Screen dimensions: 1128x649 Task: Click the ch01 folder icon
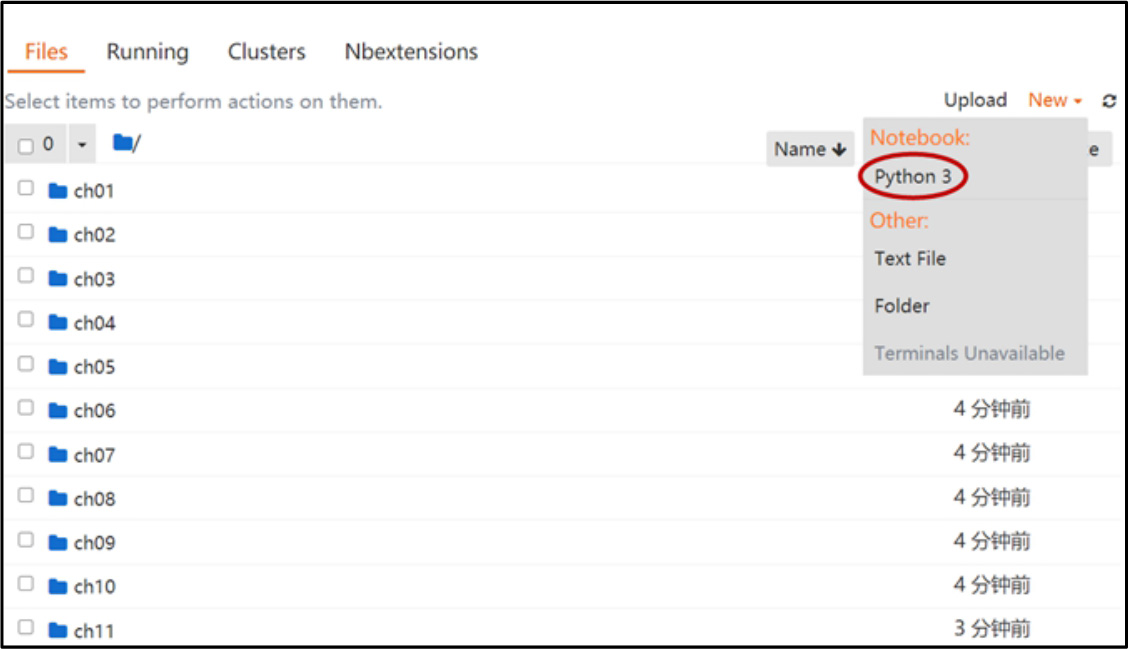coord(58,191)
